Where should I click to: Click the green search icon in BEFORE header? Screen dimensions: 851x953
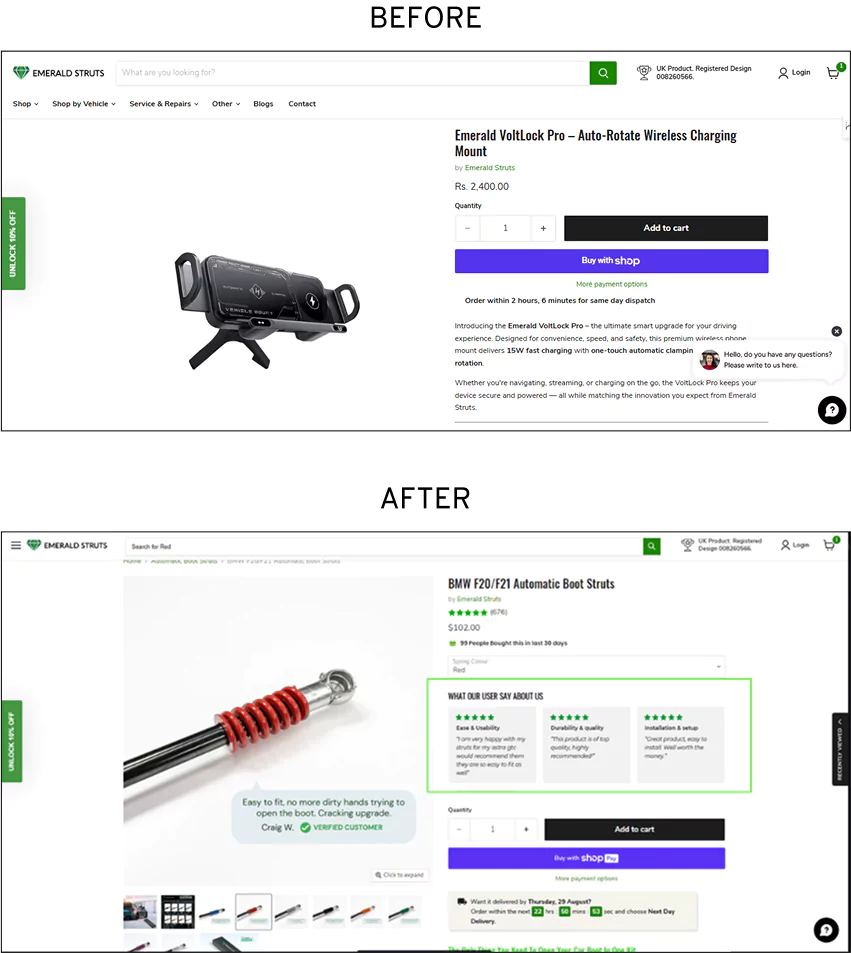coord(602,73)
